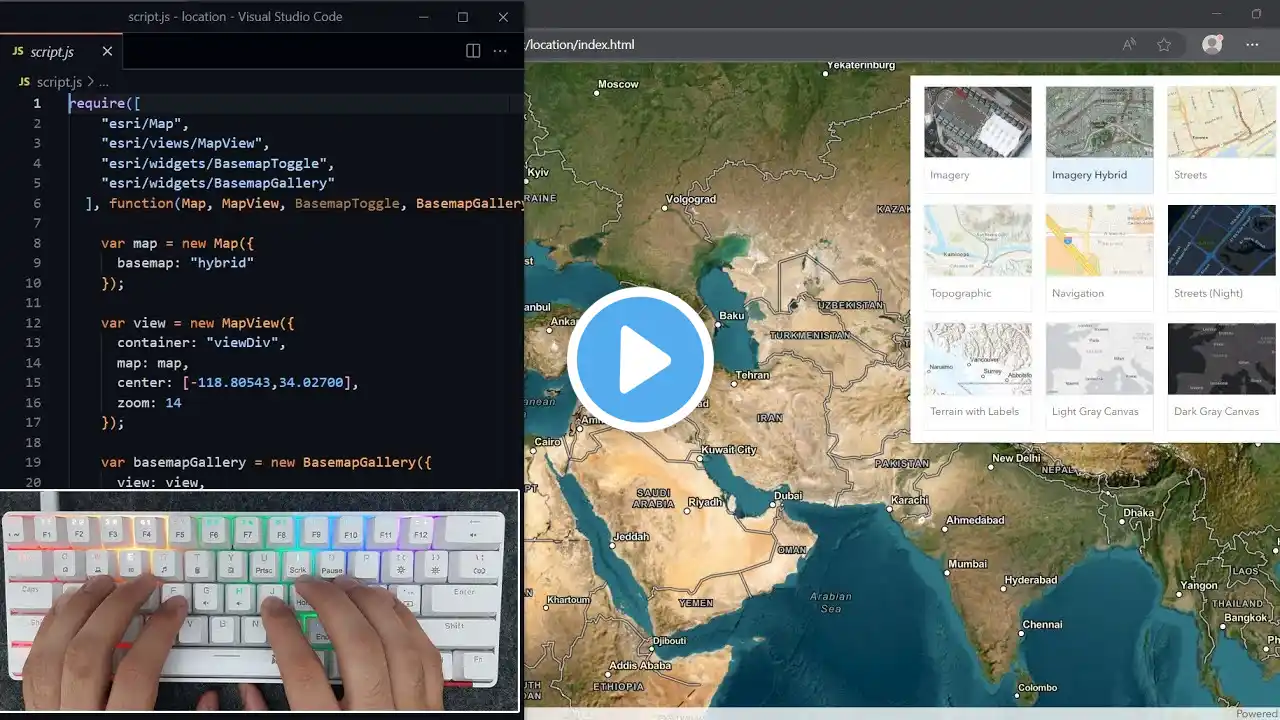
Task: Click the "esri/widgets/BasemapGallery" string in the code
Action: 217,183
